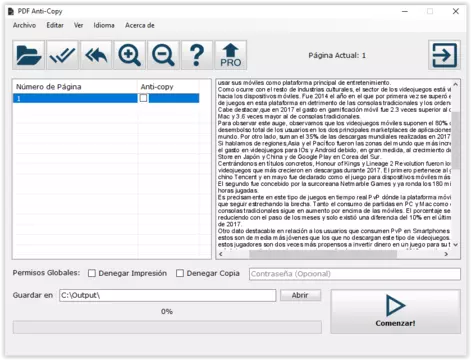Open the Idioma menu
471x360 pixels.
click(x=104, y=25)
